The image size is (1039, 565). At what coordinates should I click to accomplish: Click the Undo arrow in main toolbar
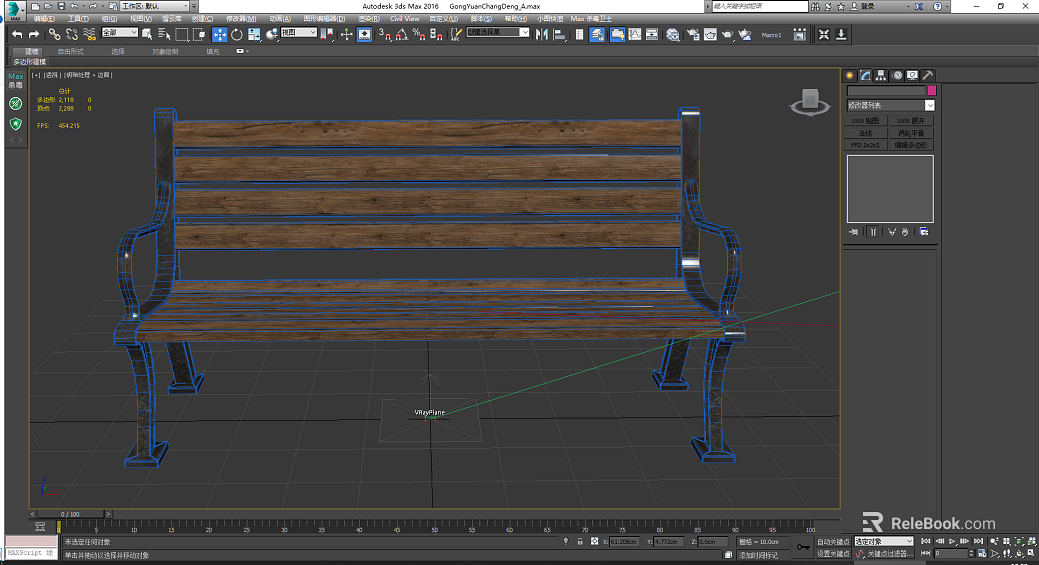pos(17,34)
